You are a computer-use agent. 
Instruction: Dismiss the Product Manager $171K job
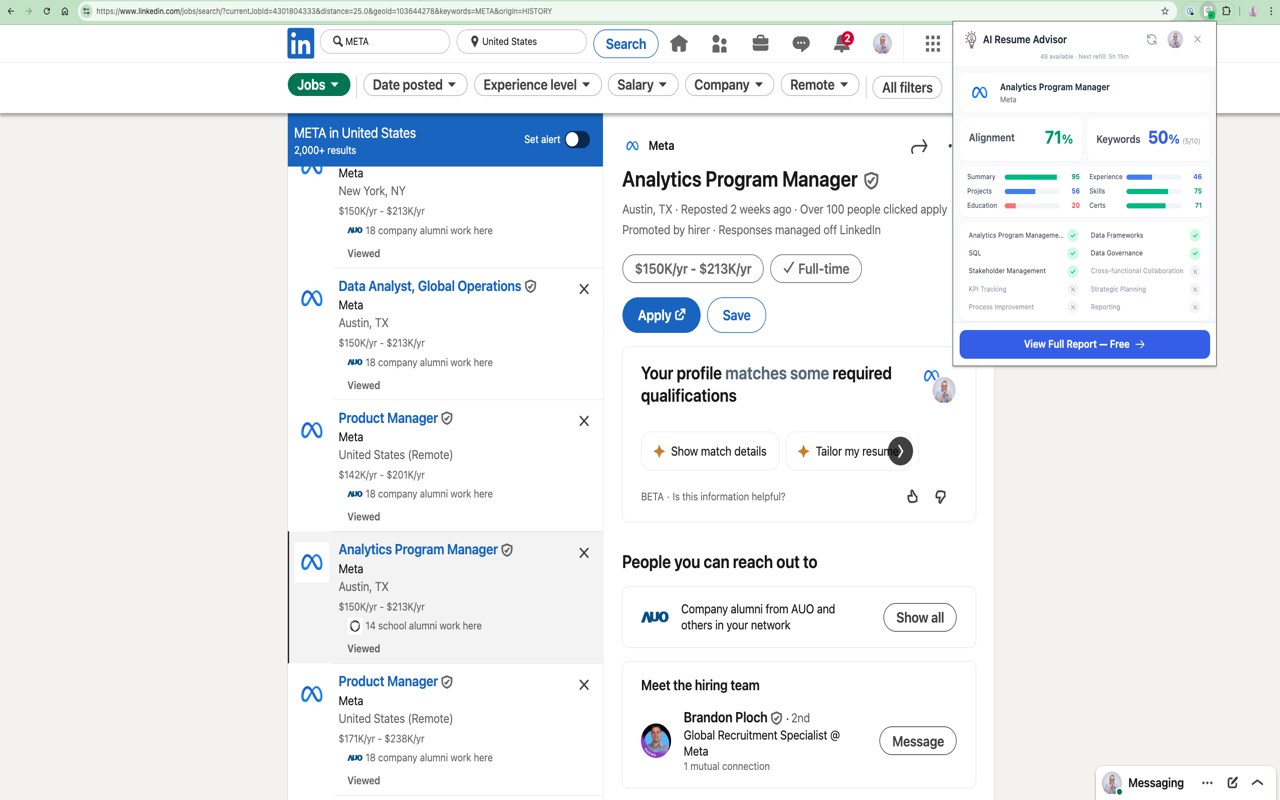pyautogui.click(x=584, y=685)
